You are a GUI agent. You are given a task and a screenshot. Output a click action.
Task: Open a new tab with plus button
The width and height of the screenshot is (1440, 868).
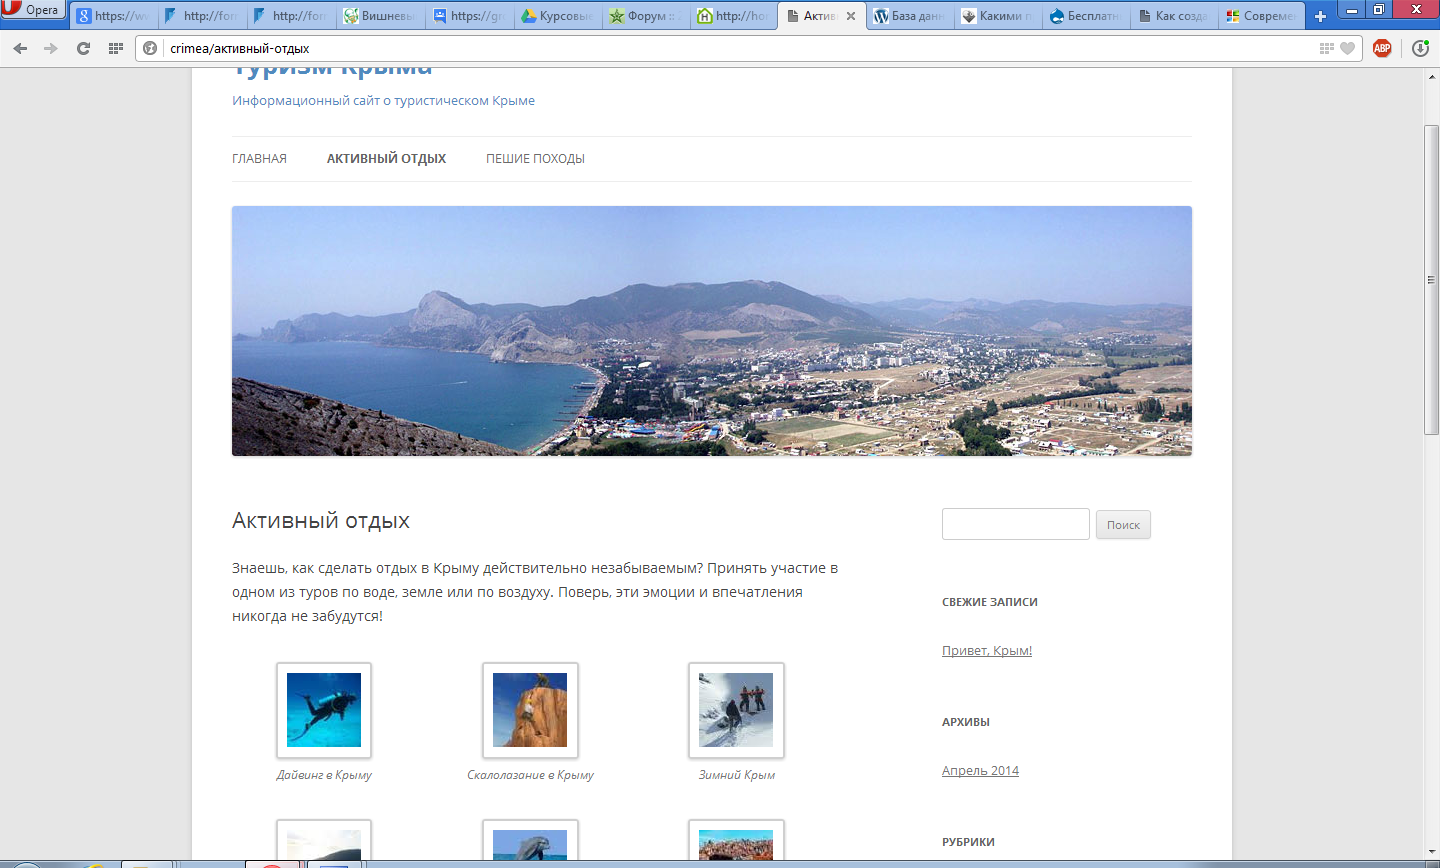point(1320,16)
